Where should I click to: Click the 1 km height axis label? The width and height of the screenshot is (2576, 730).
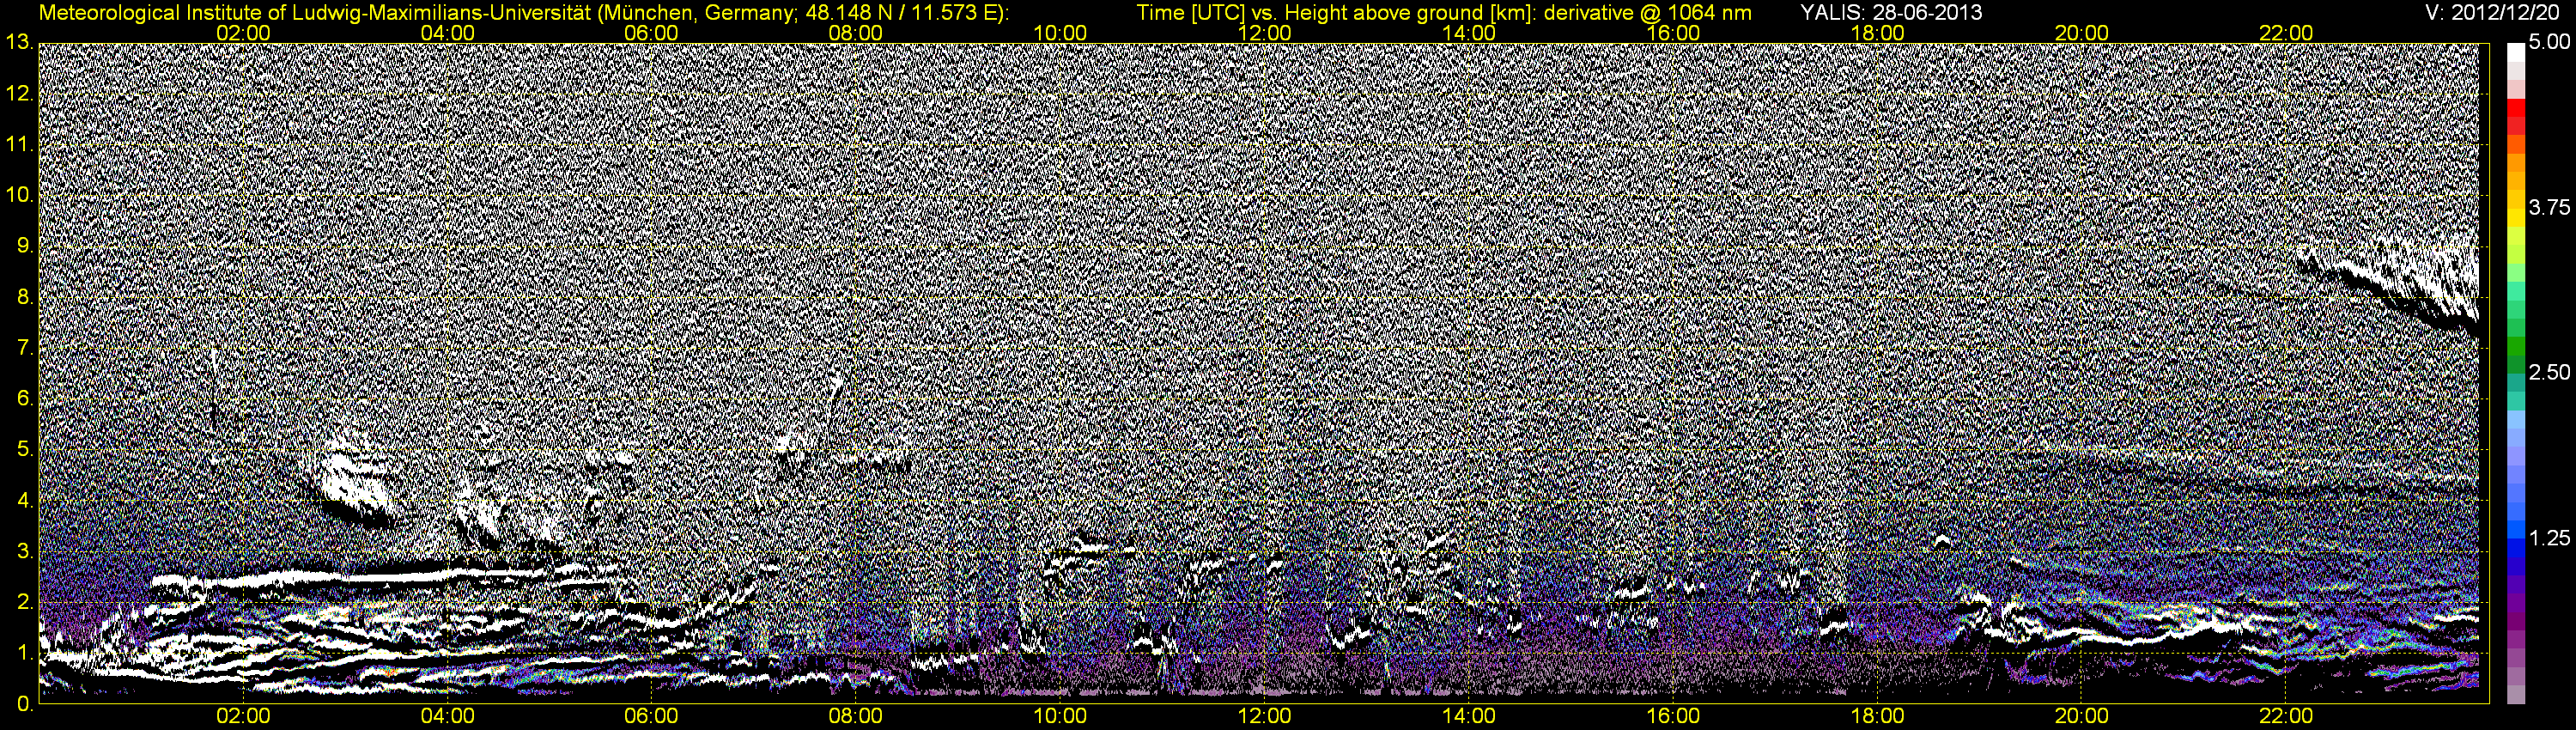click(25, 653)
